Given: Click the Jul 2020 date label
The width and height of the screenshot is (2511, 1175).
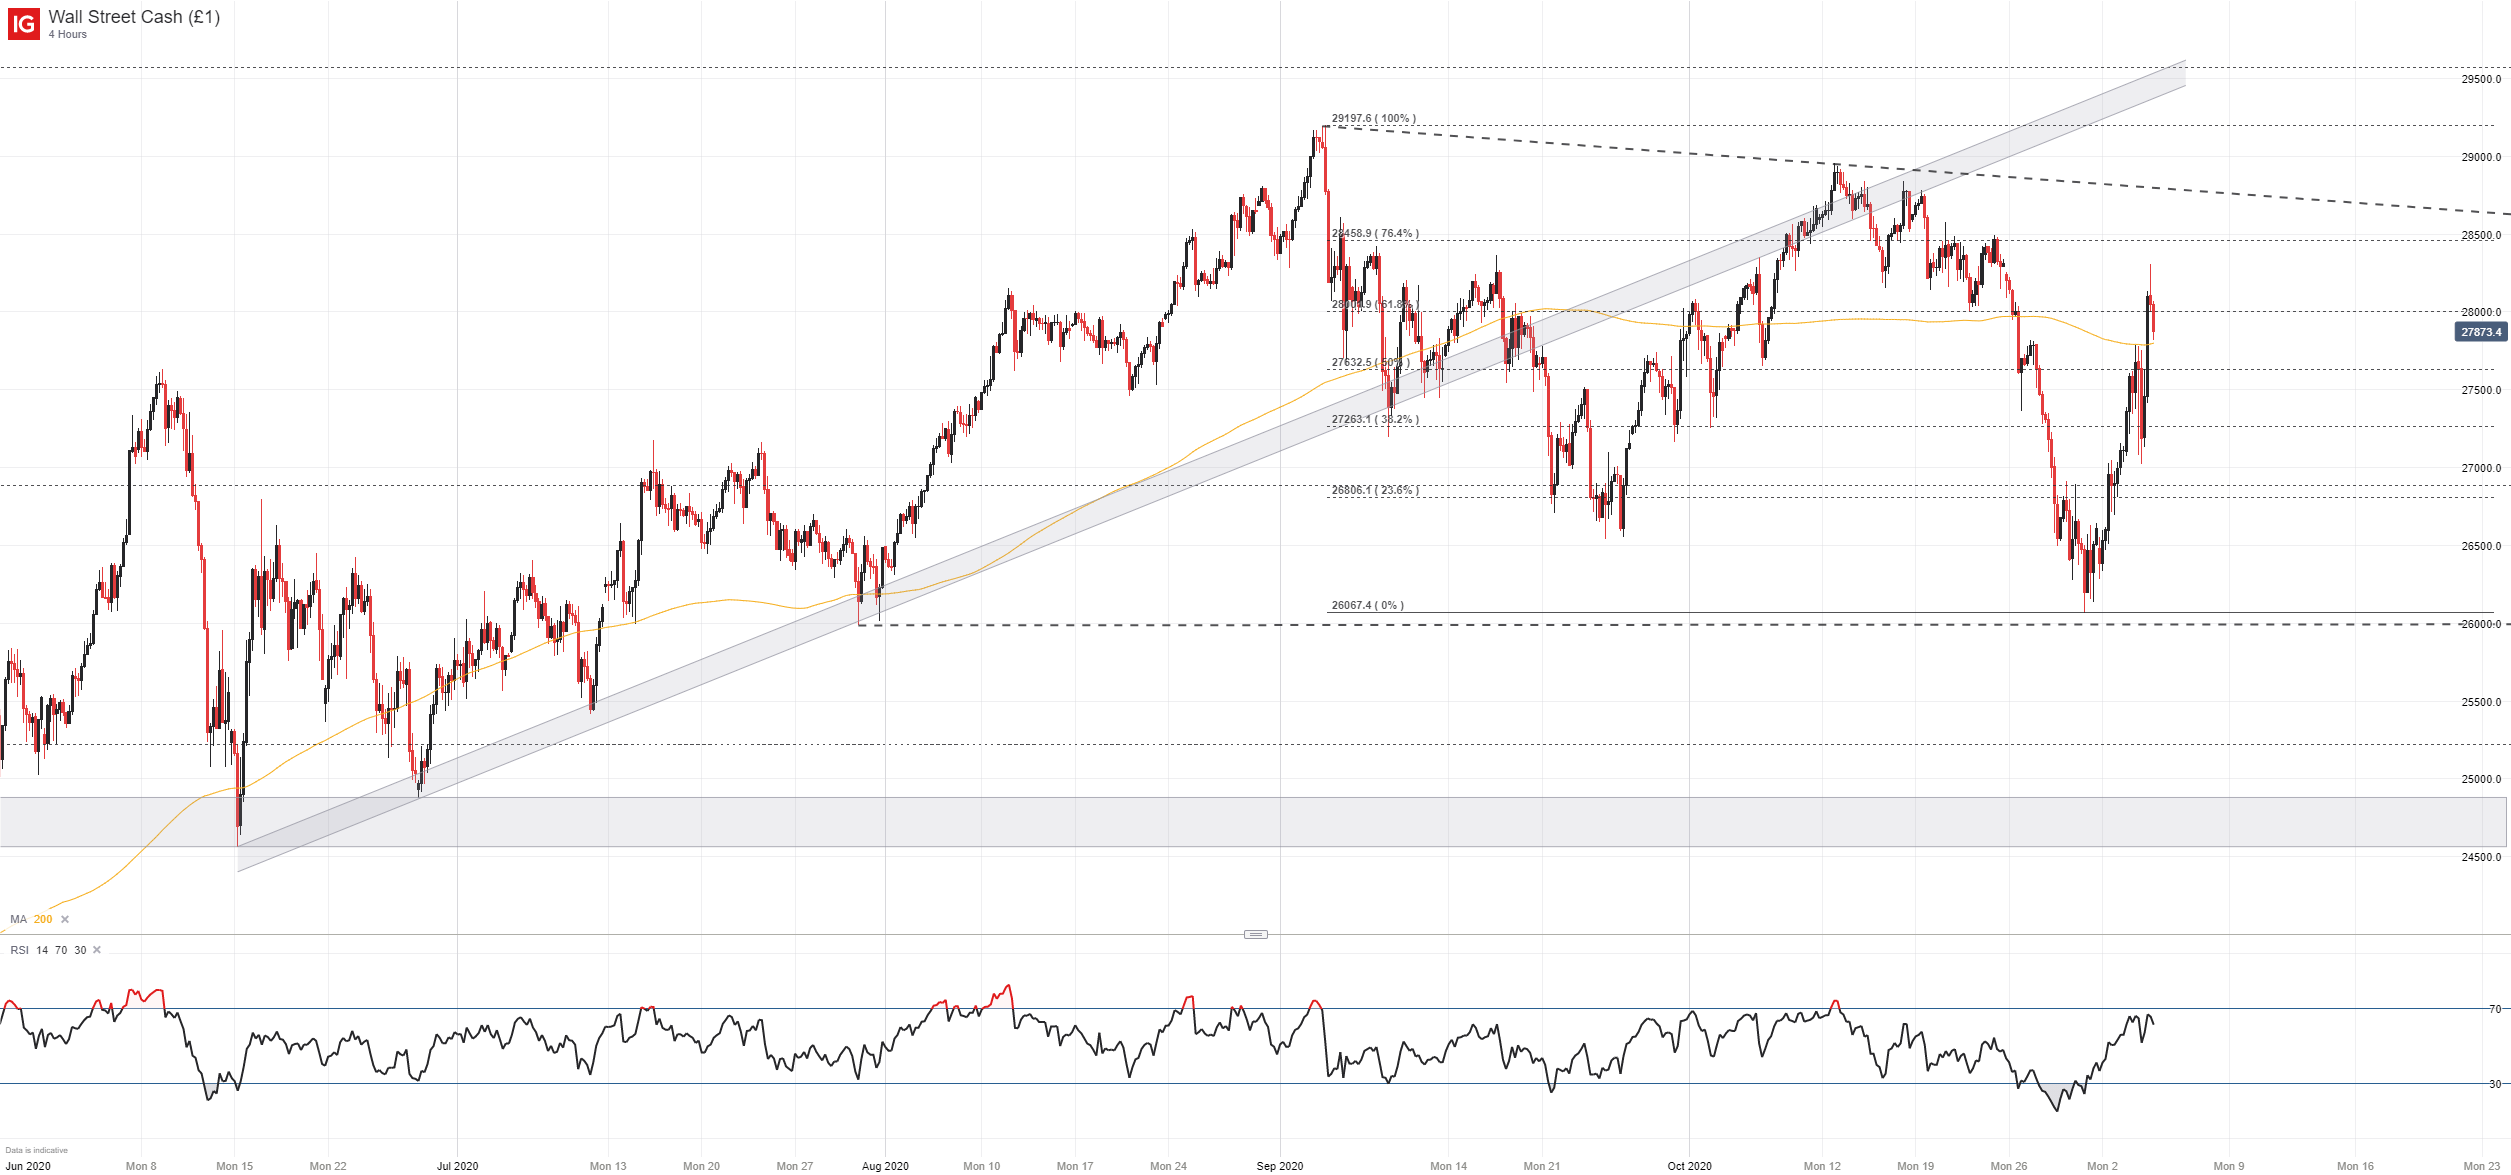Looking at the screenshot, I should [457, 1166].
